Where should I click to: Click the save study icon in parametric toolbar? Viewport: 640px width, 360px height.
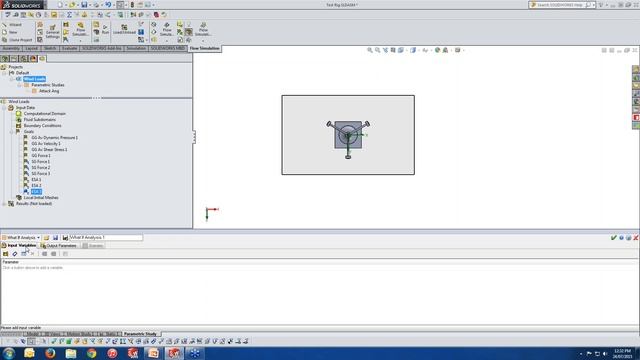click(56, 238)
